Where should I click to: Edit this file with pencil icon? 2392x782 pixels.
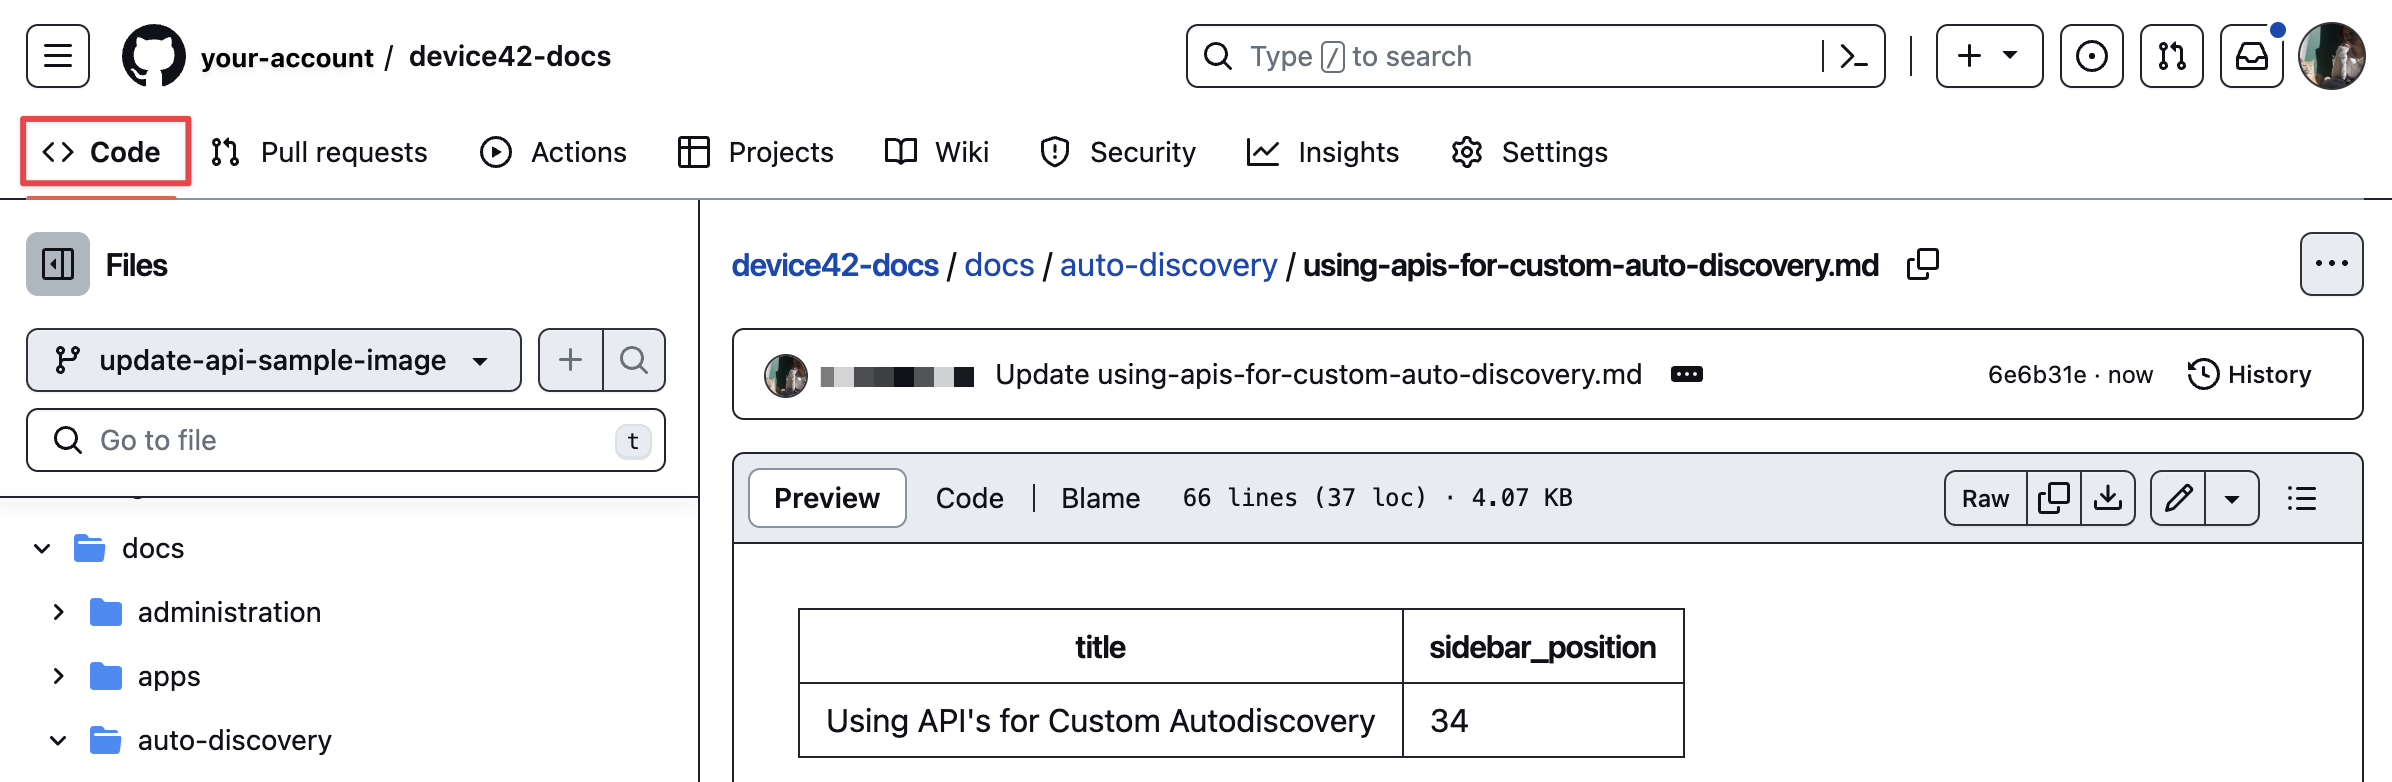pyautogui.click(x=2178, y=498)
